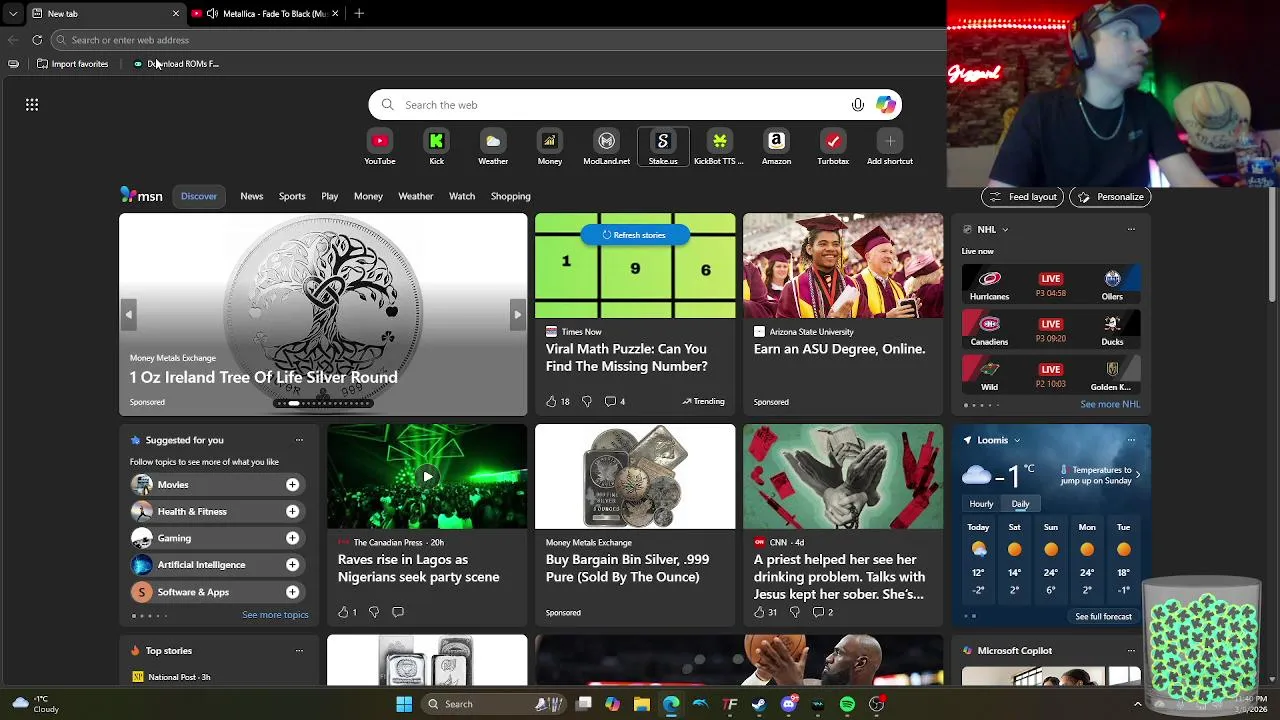Open the Microsoft Copilot card options menu
Image resolution: width=1280 pixels, height=720 pixels.
coord(1131,651)
